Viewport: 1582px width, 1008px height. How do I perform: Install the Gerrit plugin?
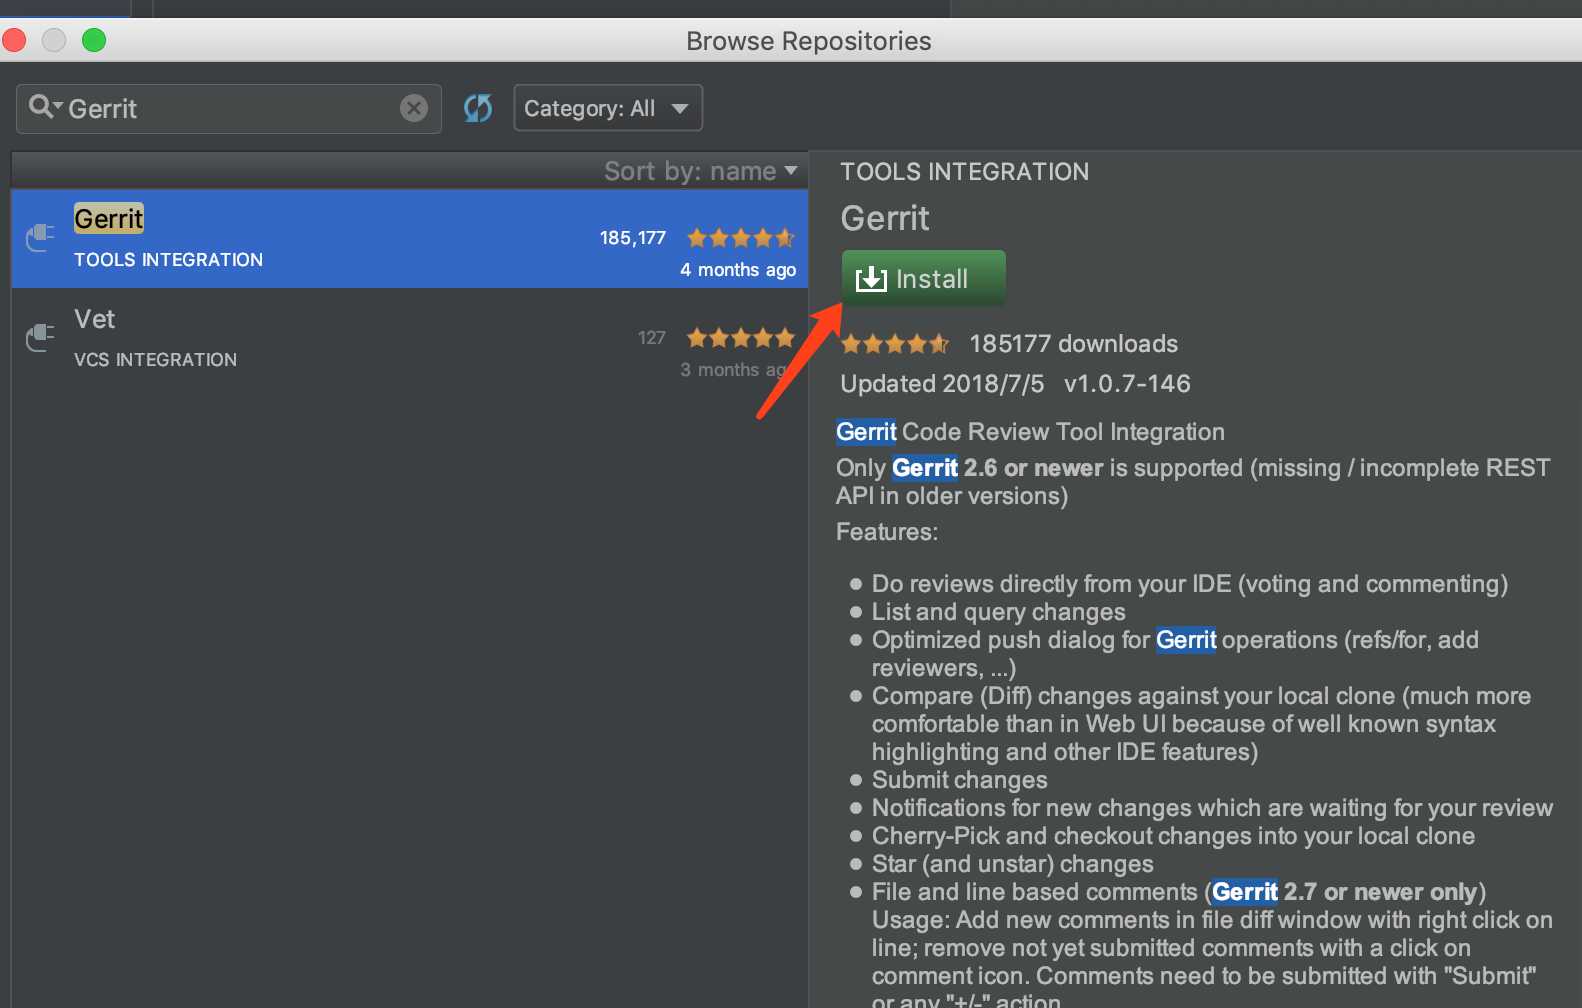(x=923, y=278)
